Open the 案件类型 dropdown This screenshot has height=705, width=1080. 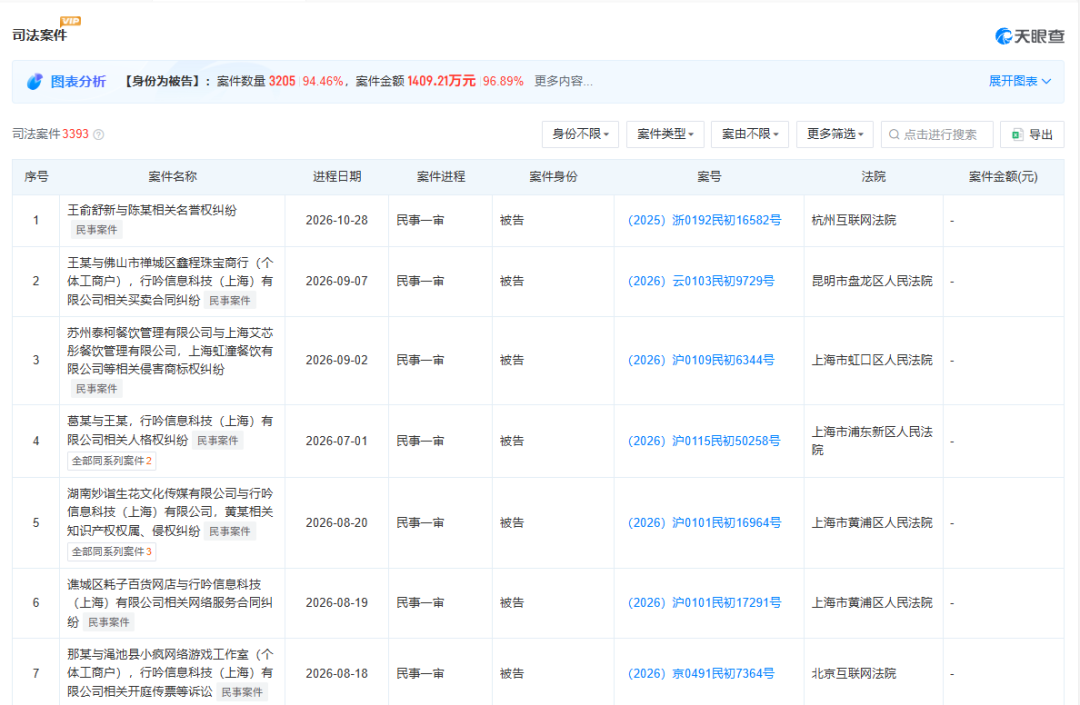click(665, 134)
